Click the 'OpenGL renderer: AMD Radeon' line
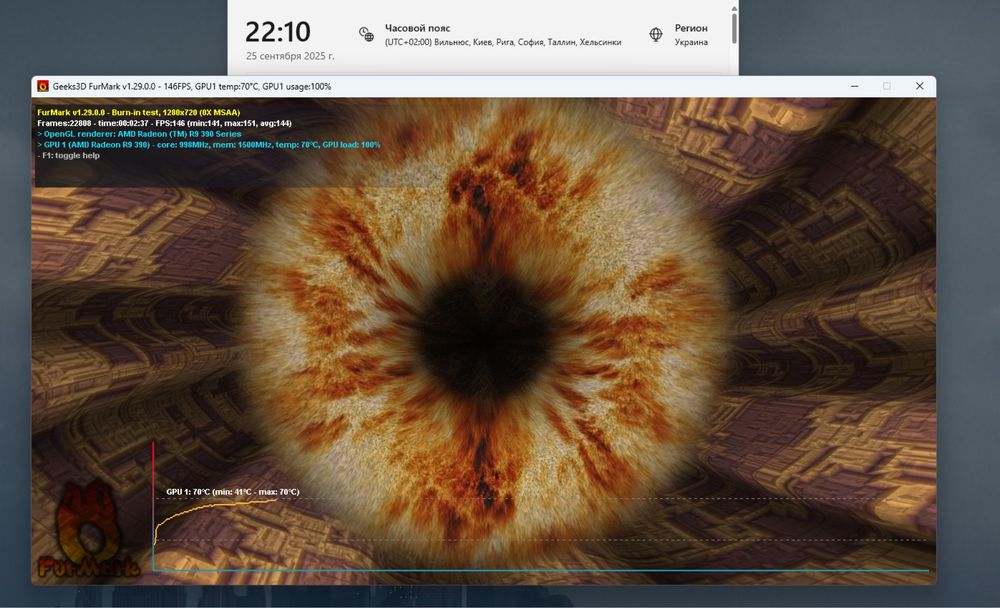Viewport: 1000px width, 608px height. coord(139,134)
